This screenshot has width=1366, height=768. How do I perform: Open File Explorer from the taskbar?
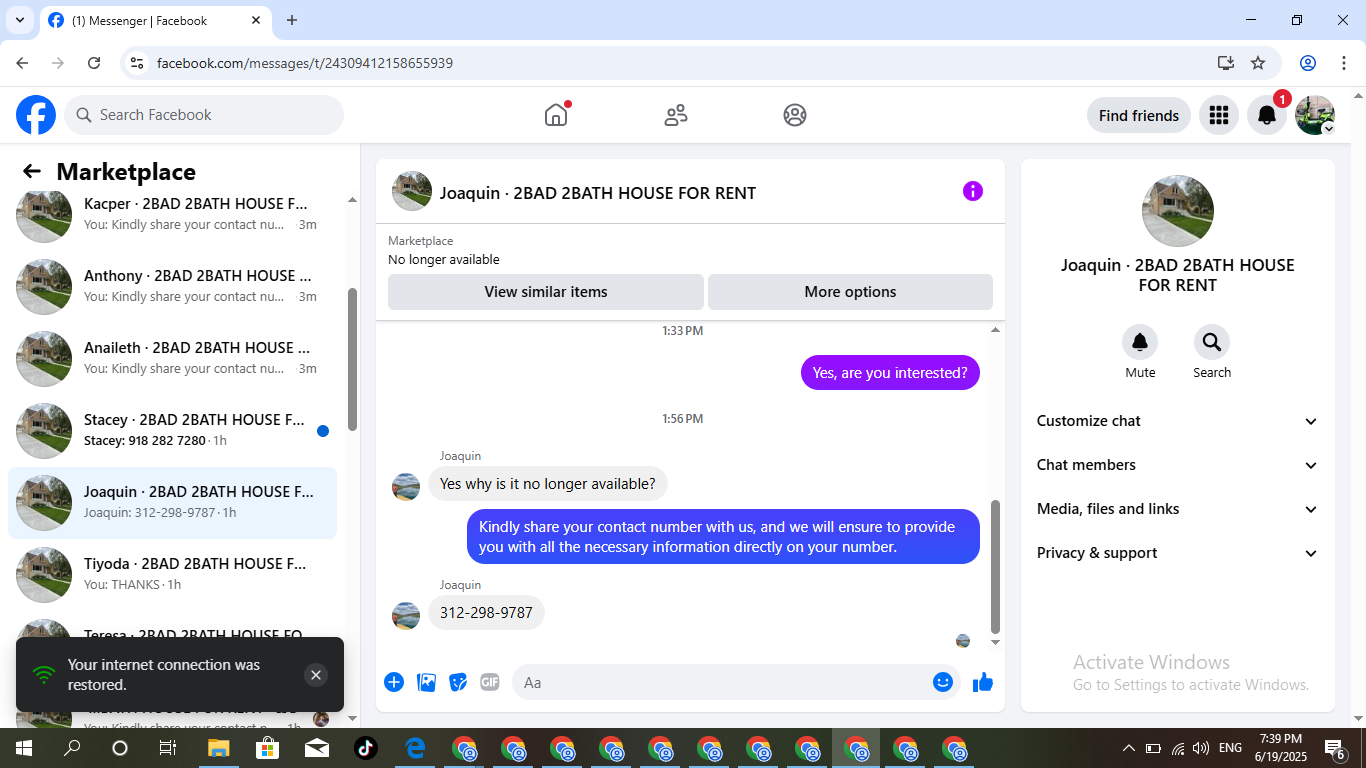click(x=218, y=748)
